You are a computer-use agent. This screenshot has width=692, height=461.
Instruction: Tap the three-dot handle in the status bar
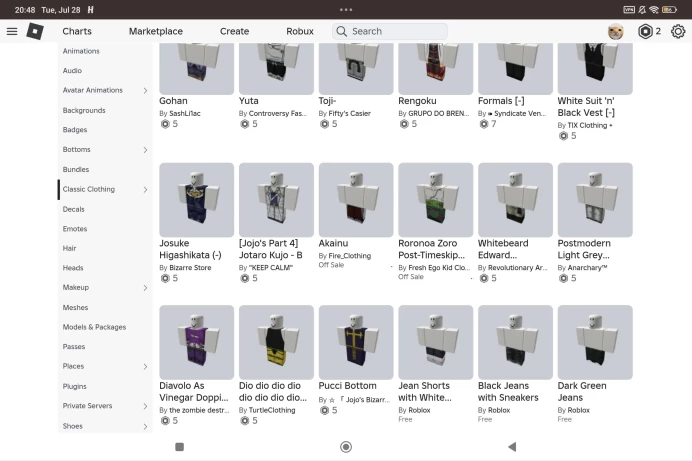point(346,10)
